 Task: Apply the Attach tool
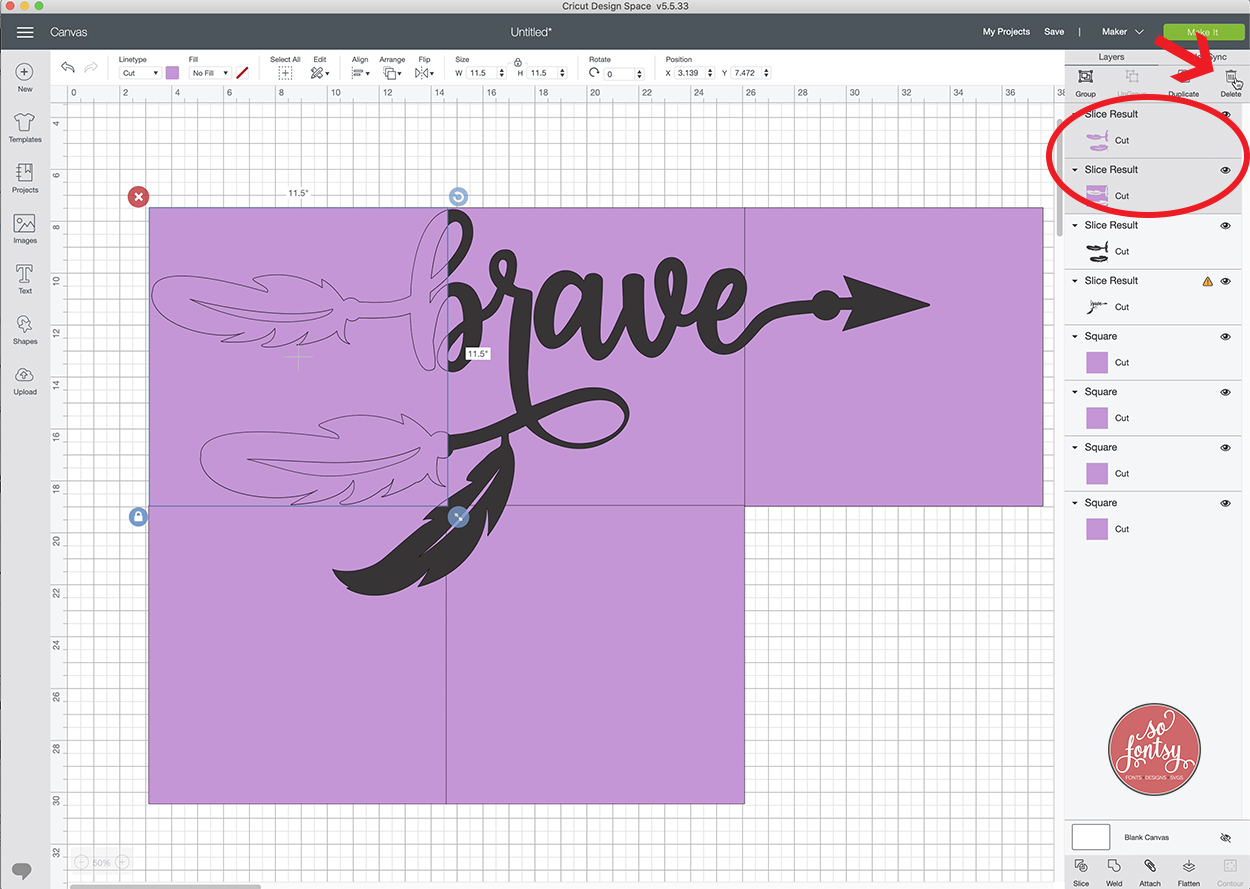click(x=1150, y=872)
